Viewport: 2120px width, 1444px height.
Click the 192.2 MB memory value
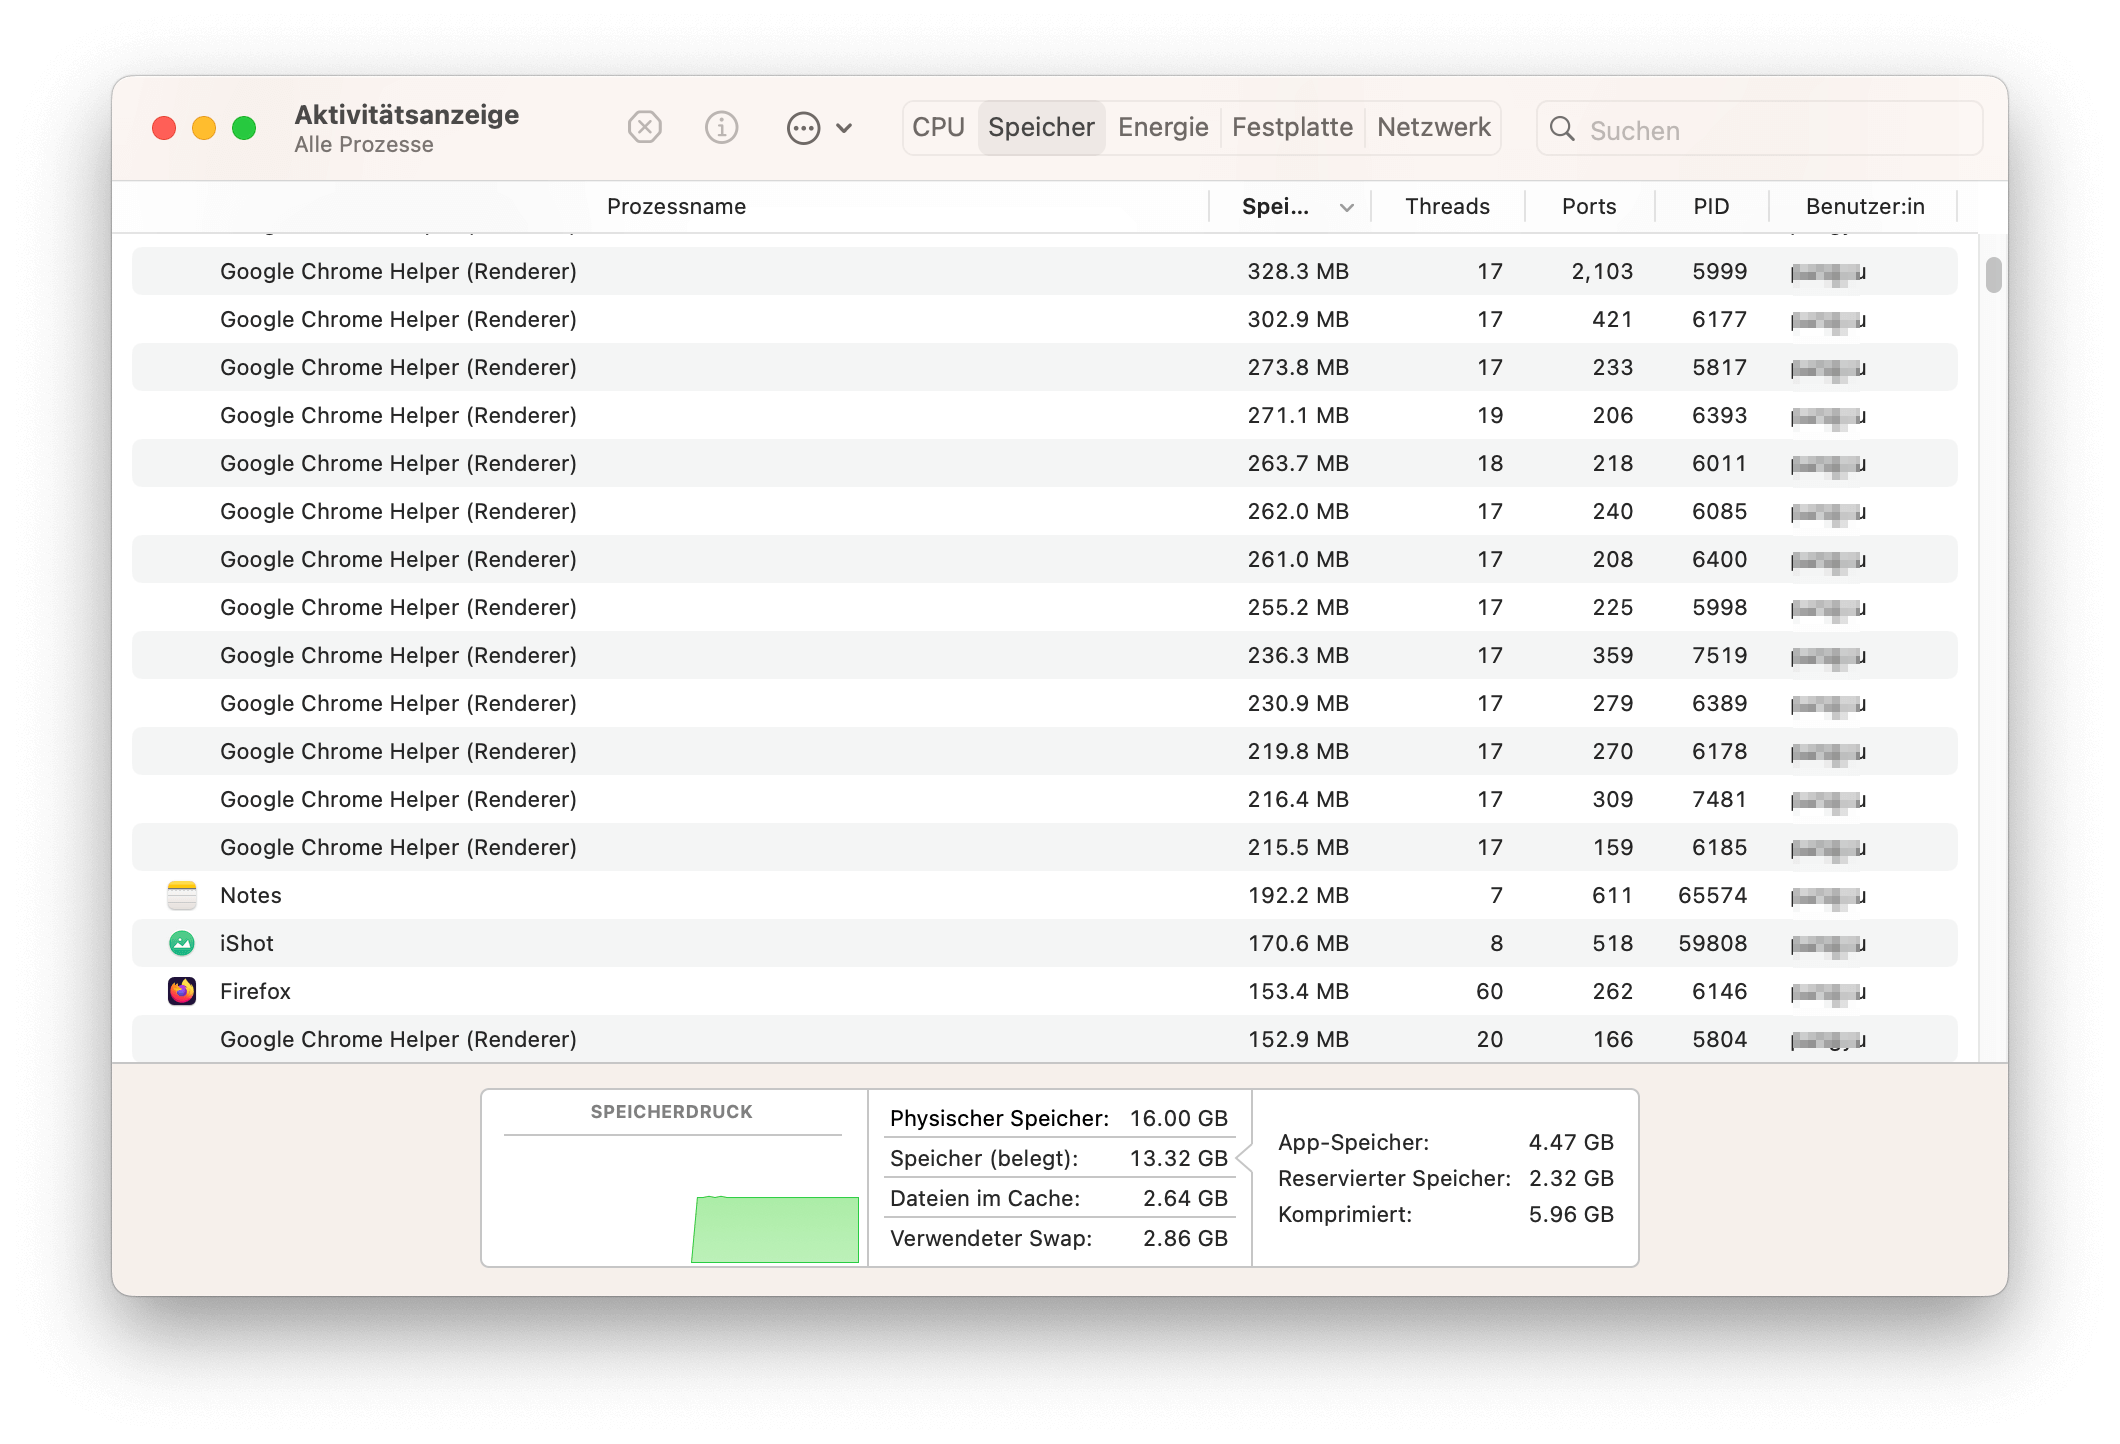[1298, 895]
